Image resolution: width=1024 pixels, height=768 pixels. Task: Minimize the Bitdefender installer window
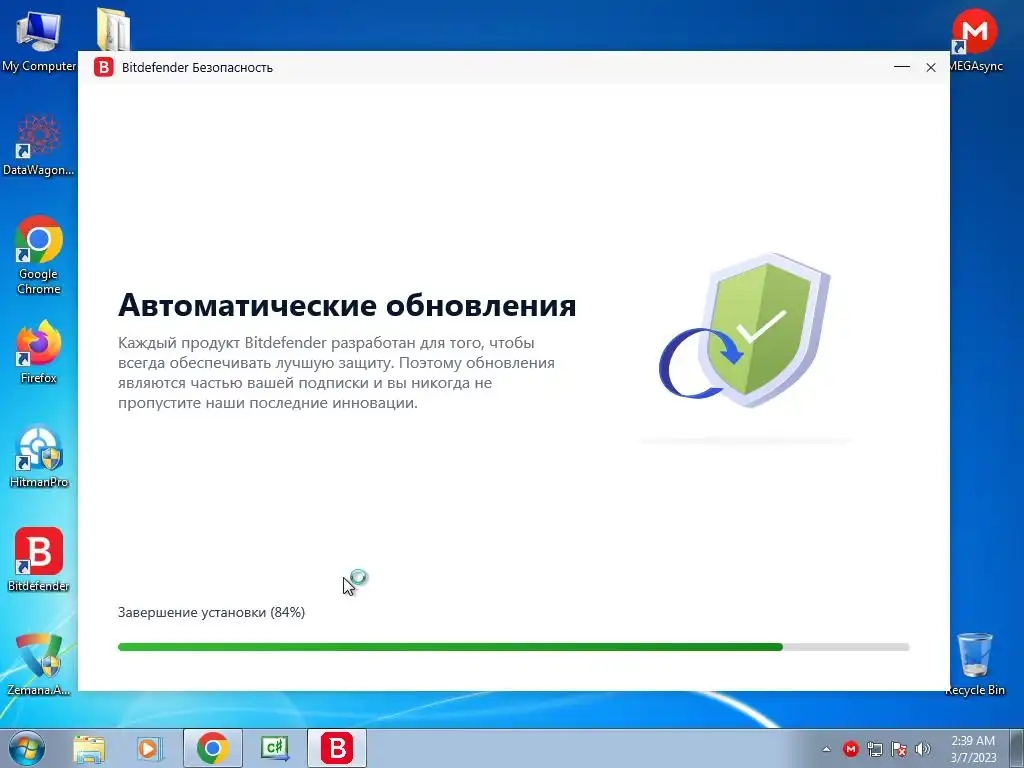(902, 67)
